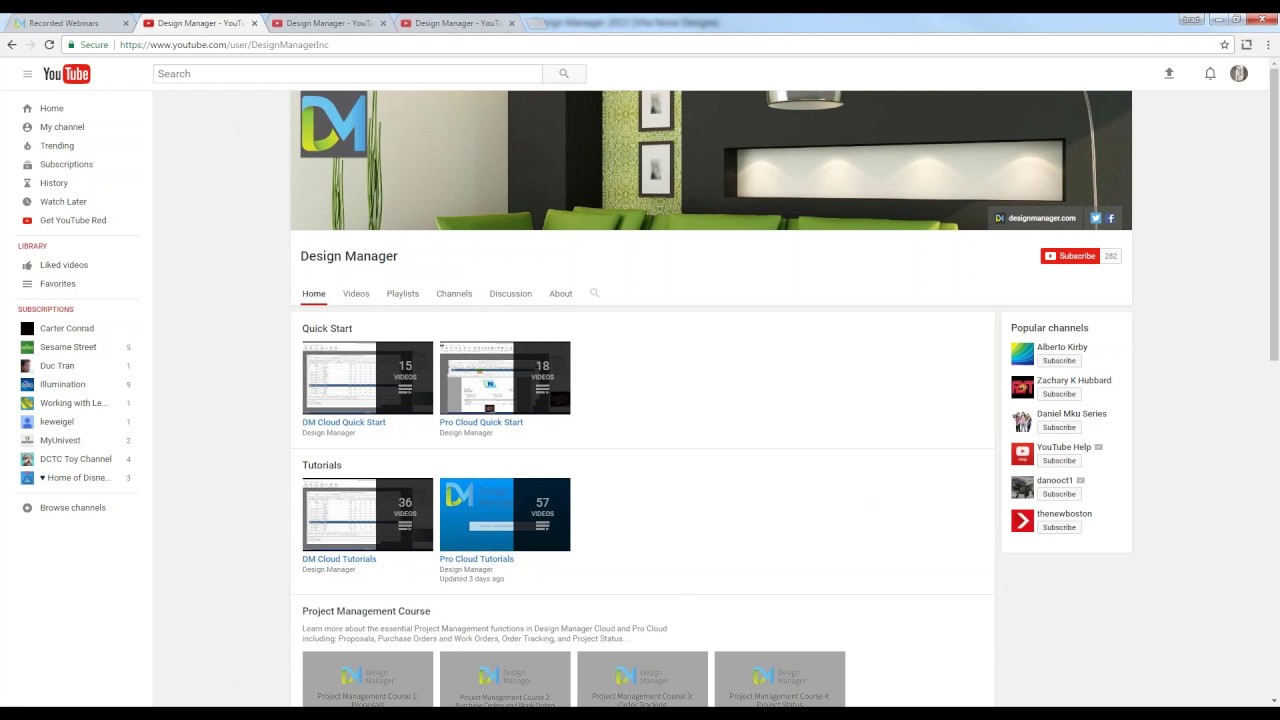This screenshot has width=1280, height=720.
Task: Switch to the Discussion tab
Action: click(x=510, y=294)
